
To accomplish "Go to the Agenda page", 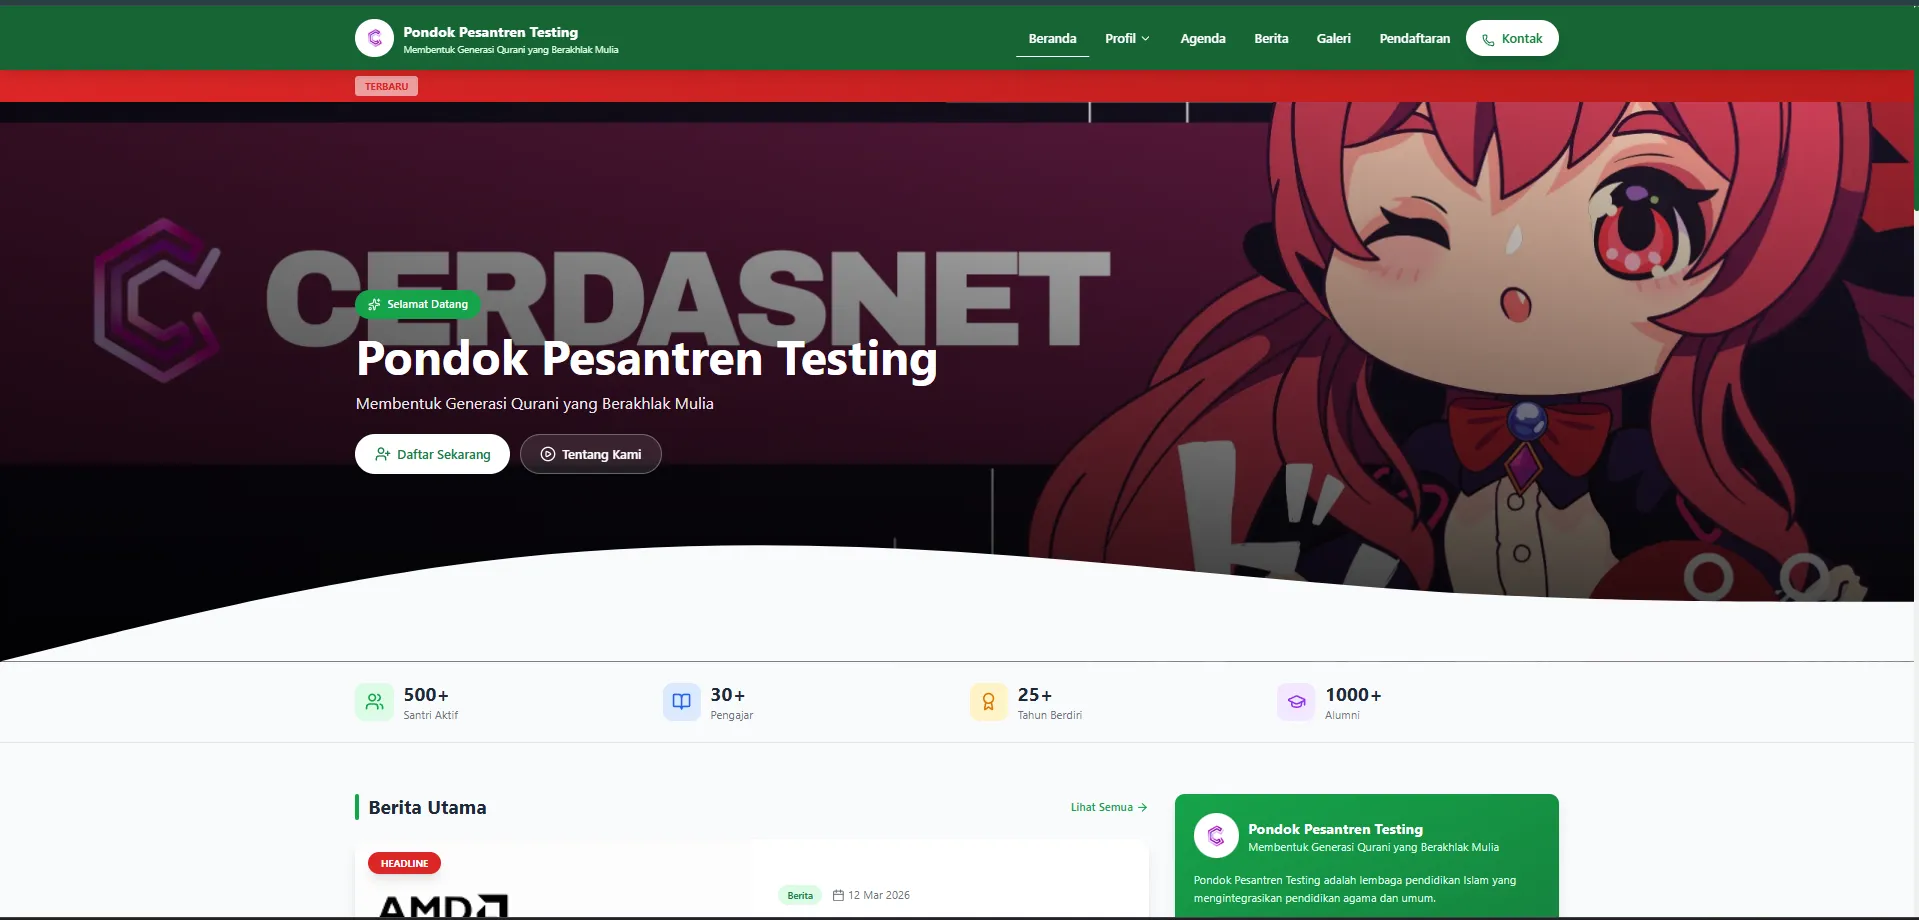I will click(1202, 39).
